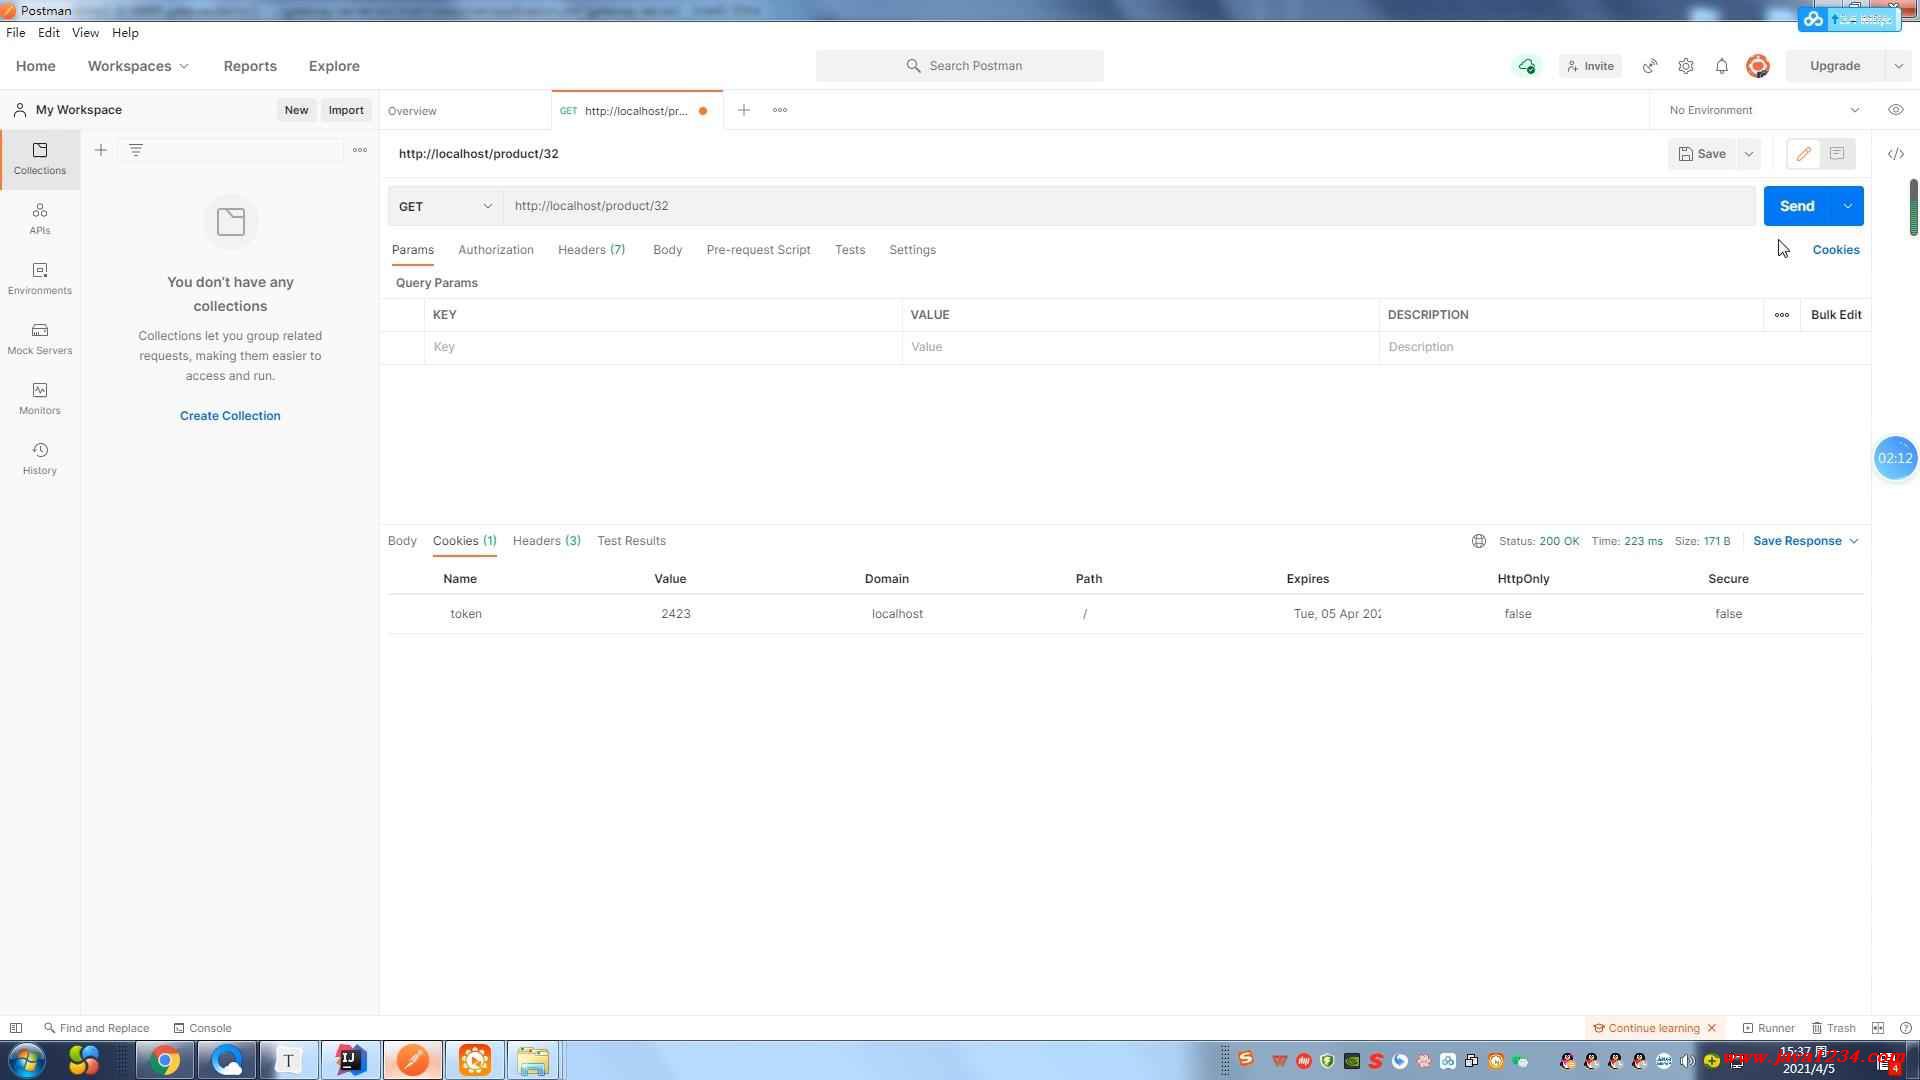Open help icon in status bar

coord(1906,1028)
